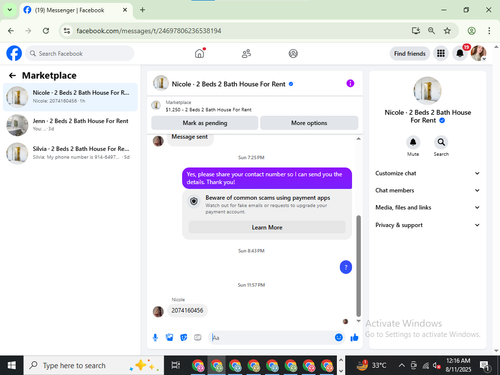Click the Find friends button
The height and width of the screenshot is (375, 500).
410,53
